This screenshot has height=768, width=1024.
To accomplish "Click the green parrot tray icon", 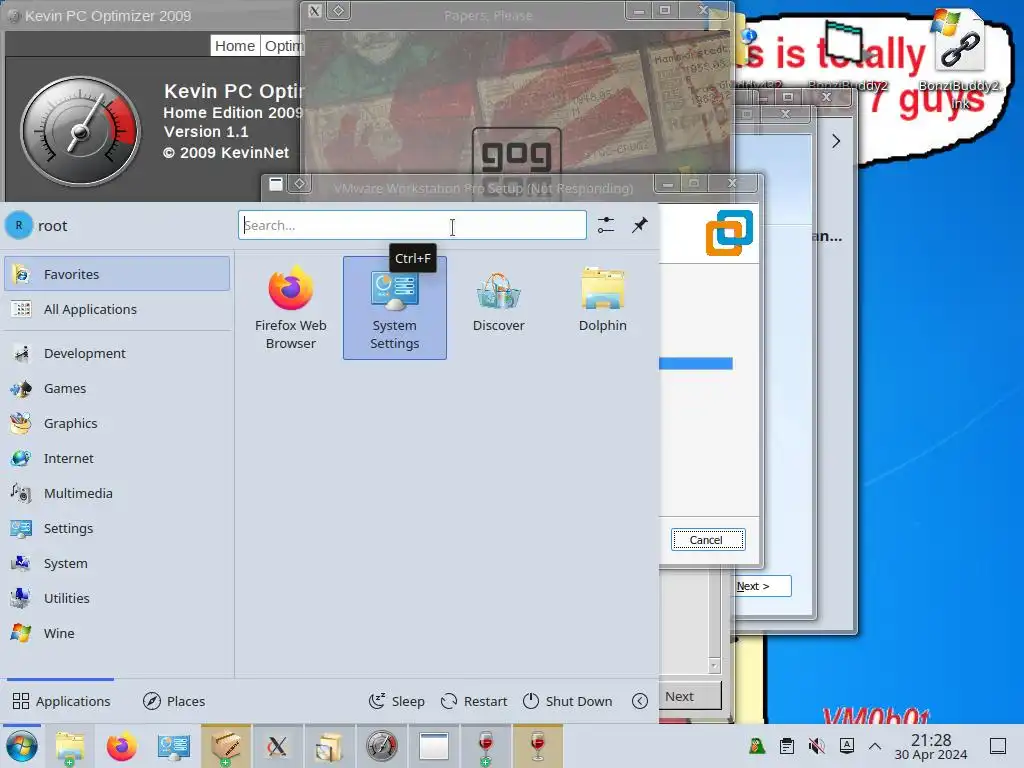I will [757, 746].
